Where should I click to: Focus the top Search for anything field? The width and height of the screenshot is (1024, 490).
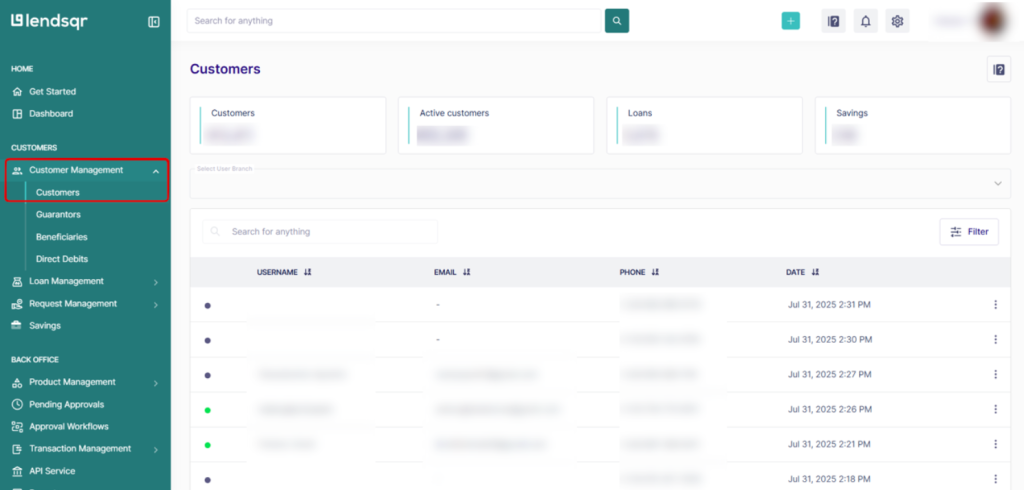(394, 21)
